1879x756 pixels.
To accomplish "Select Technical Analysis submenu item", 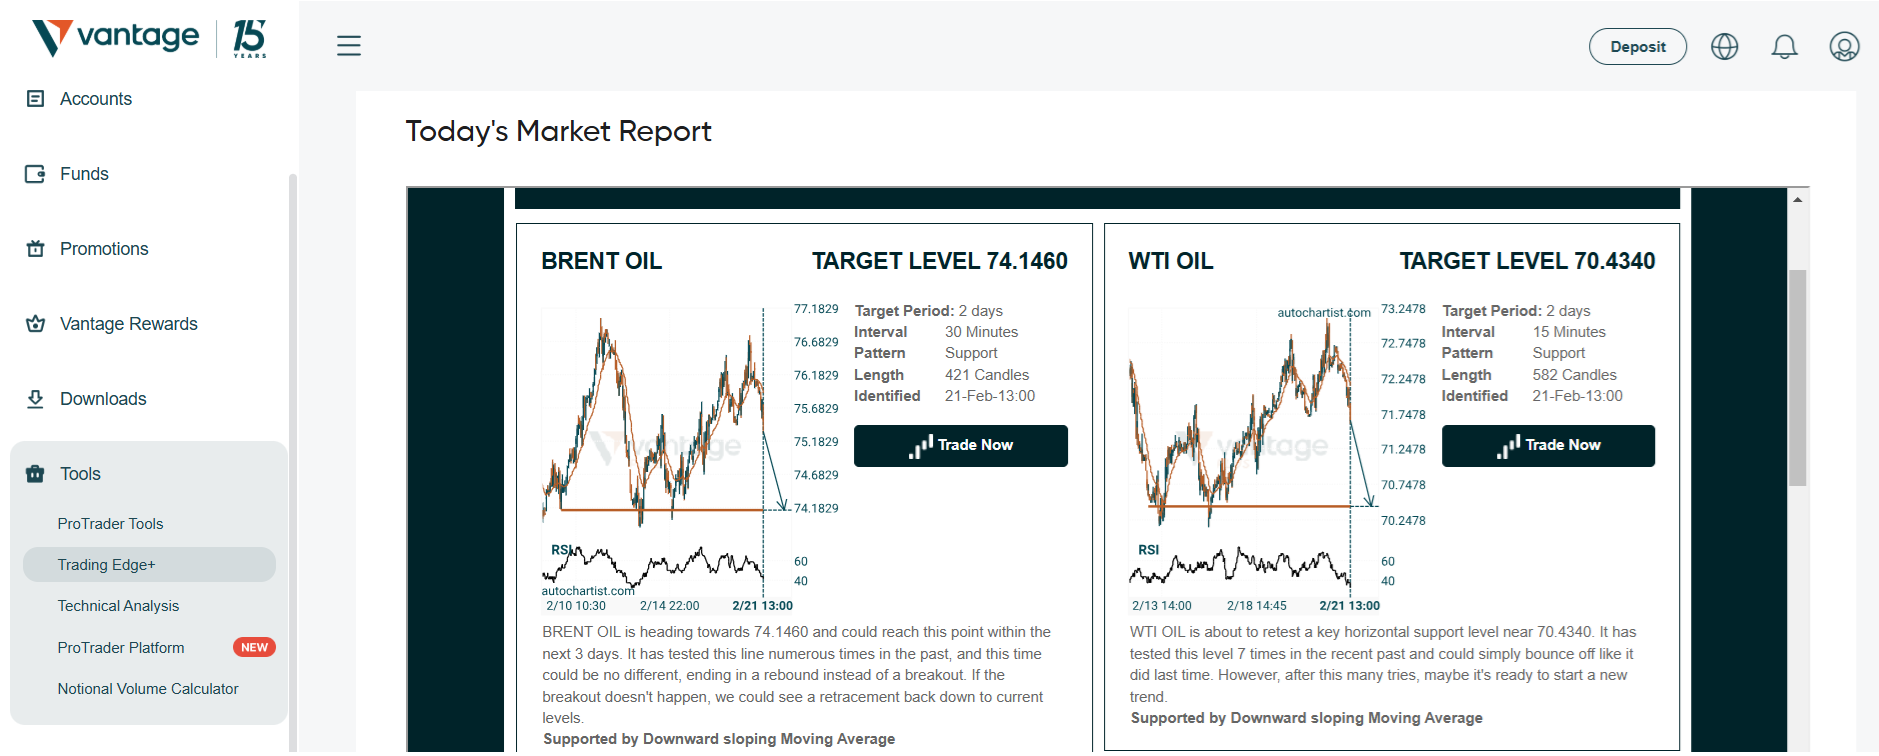I will pyautogui.click(x=118, y=606).
